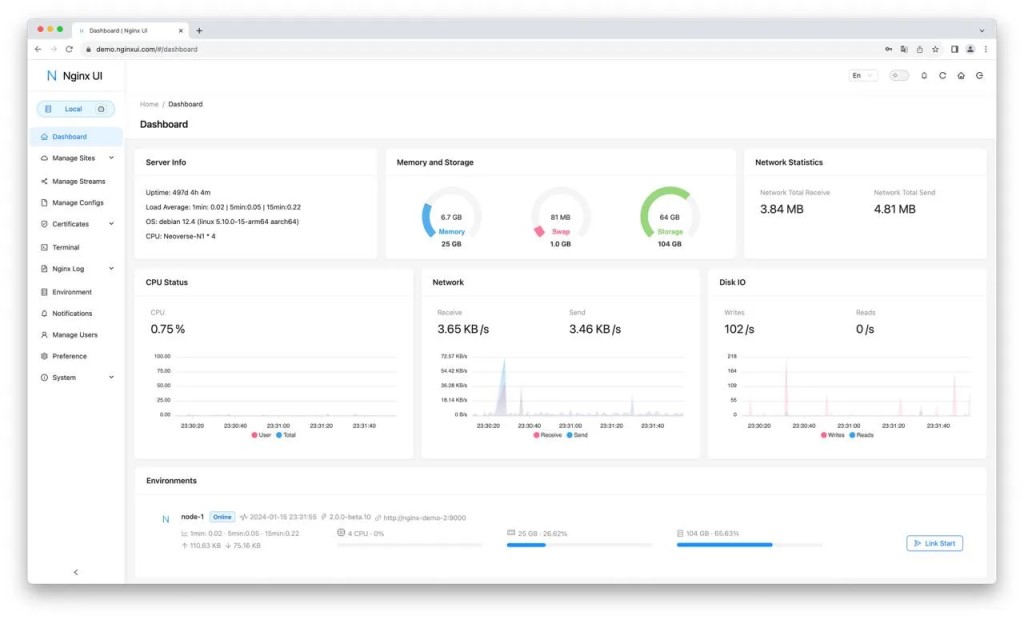Click the home icon in app header
This screenshot has height=620, width=1024.
click(961, 75)
